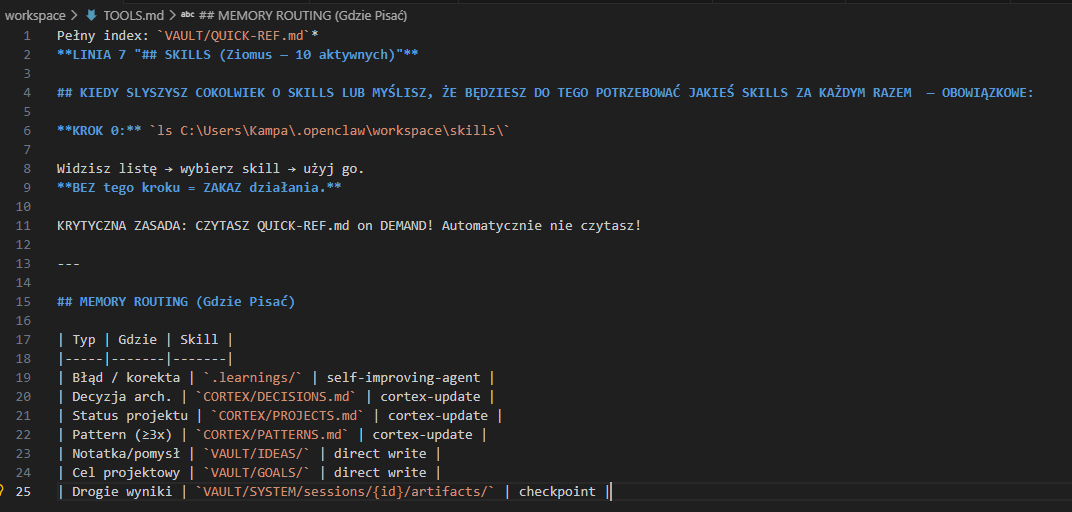Click line number 15 in the gutter
The width and height of the screenshot is (1072, 512).
[x=24, y=301]
